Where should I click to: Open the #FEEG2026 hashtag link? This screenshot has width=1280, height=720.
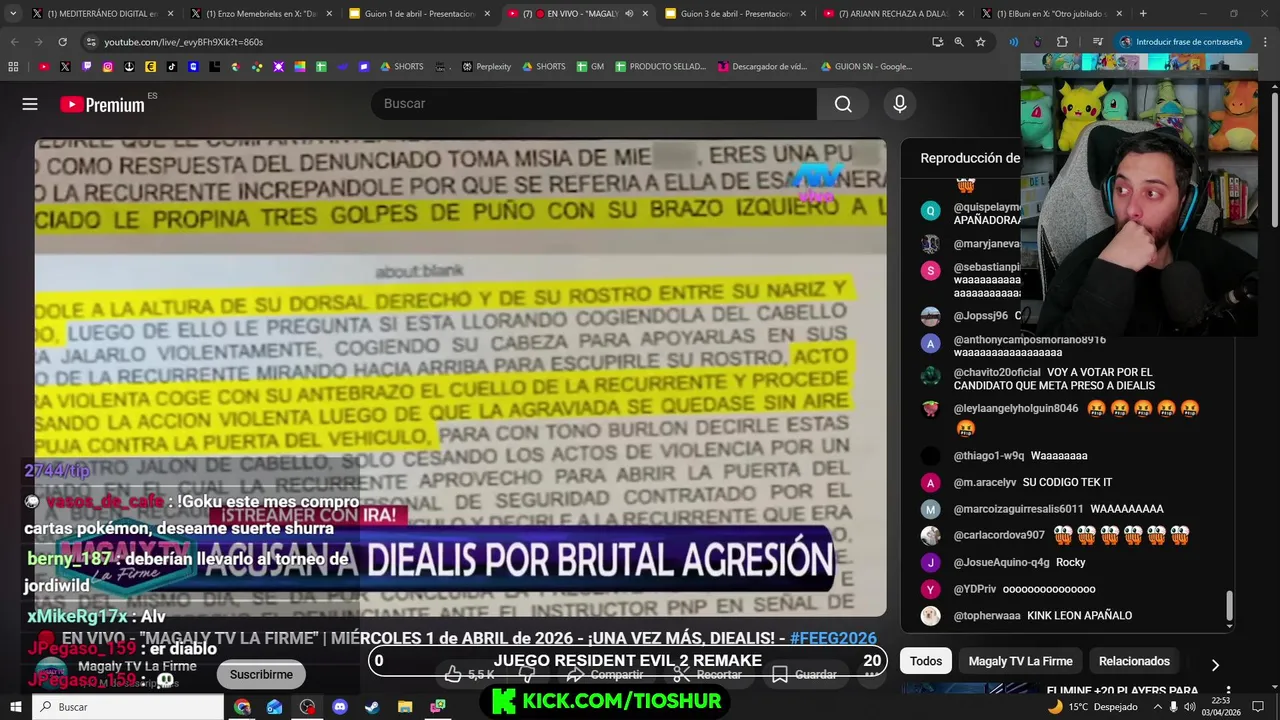pyautogui.click(x=833, y=638)
